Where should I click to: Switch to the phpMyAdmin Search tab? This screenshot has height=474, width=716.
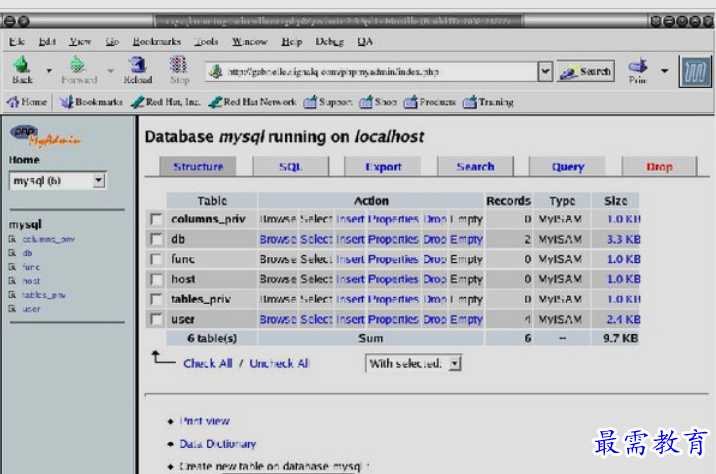(x=475, y=167)
